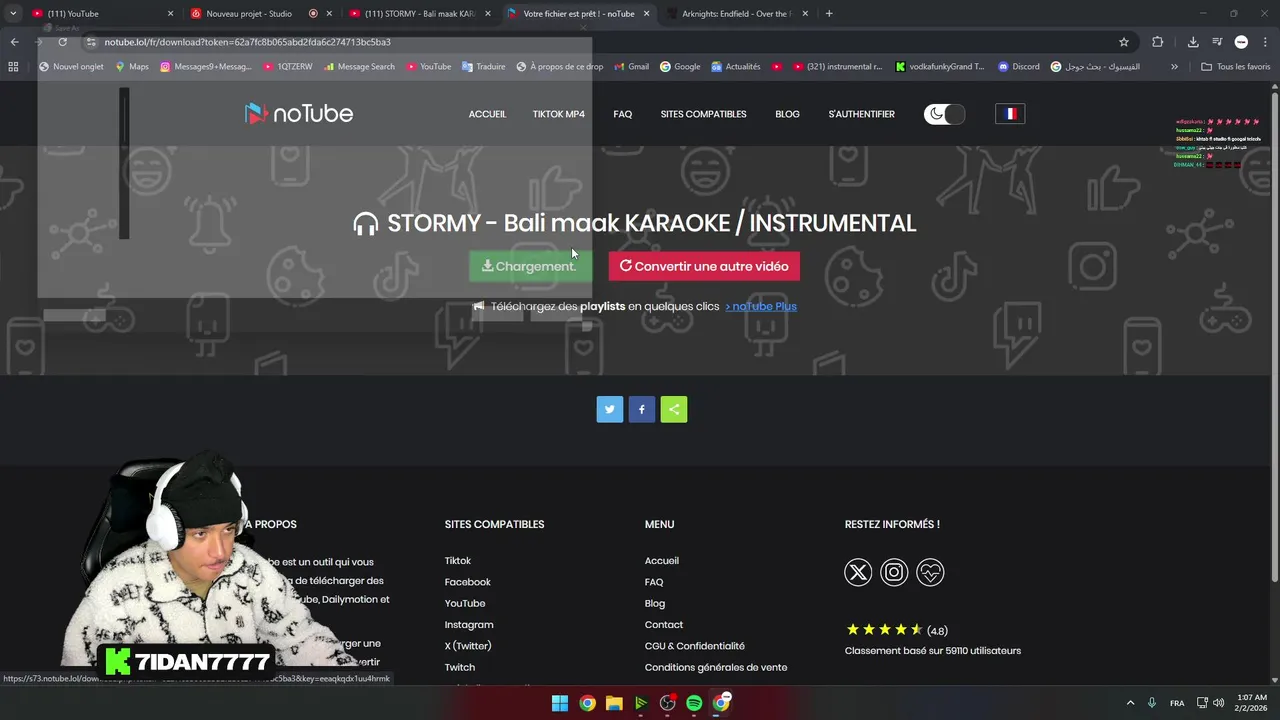This screenshot has width=1280, height=720.
Task: Share on Twitter with the blue bird icon
Action: [610, 409]
